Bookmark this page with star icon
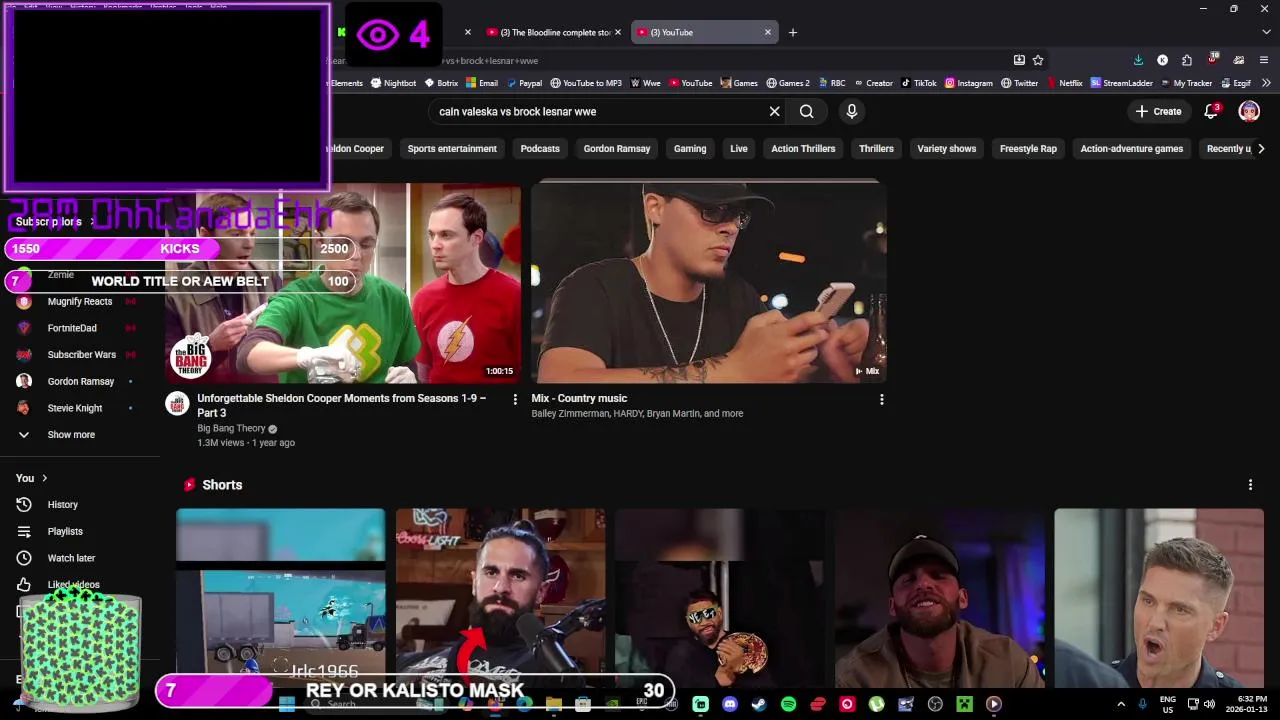Viewport: 1280px width, 720px height. click(x=1038, y=60)
